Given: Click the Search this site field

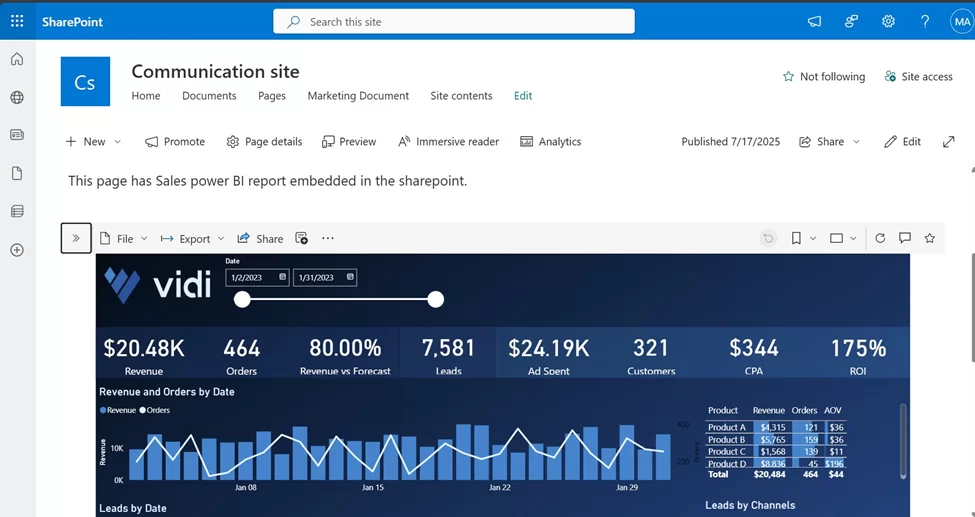Looking at the screenshot, I should (453, 21).
